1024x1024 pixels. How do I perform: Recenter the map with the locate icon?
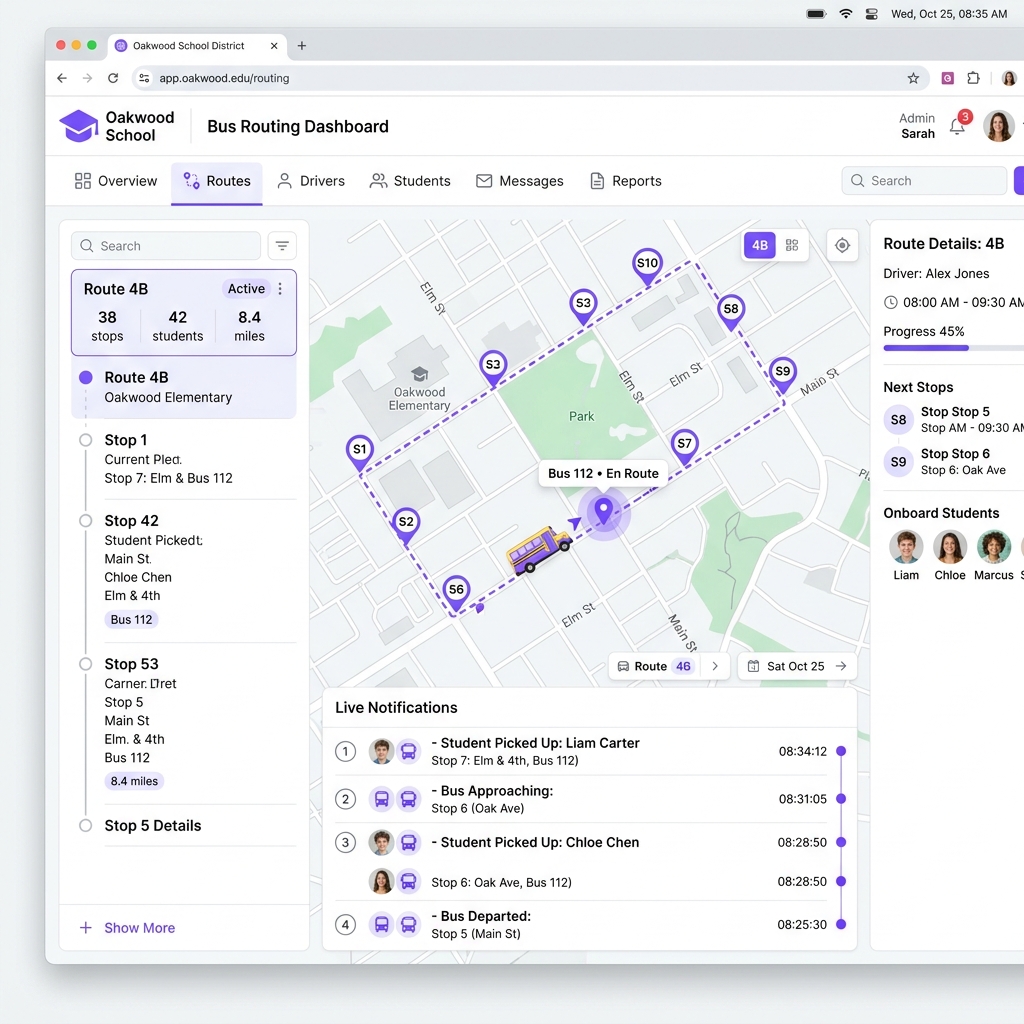pyautogui.click(x=842, y=245)
